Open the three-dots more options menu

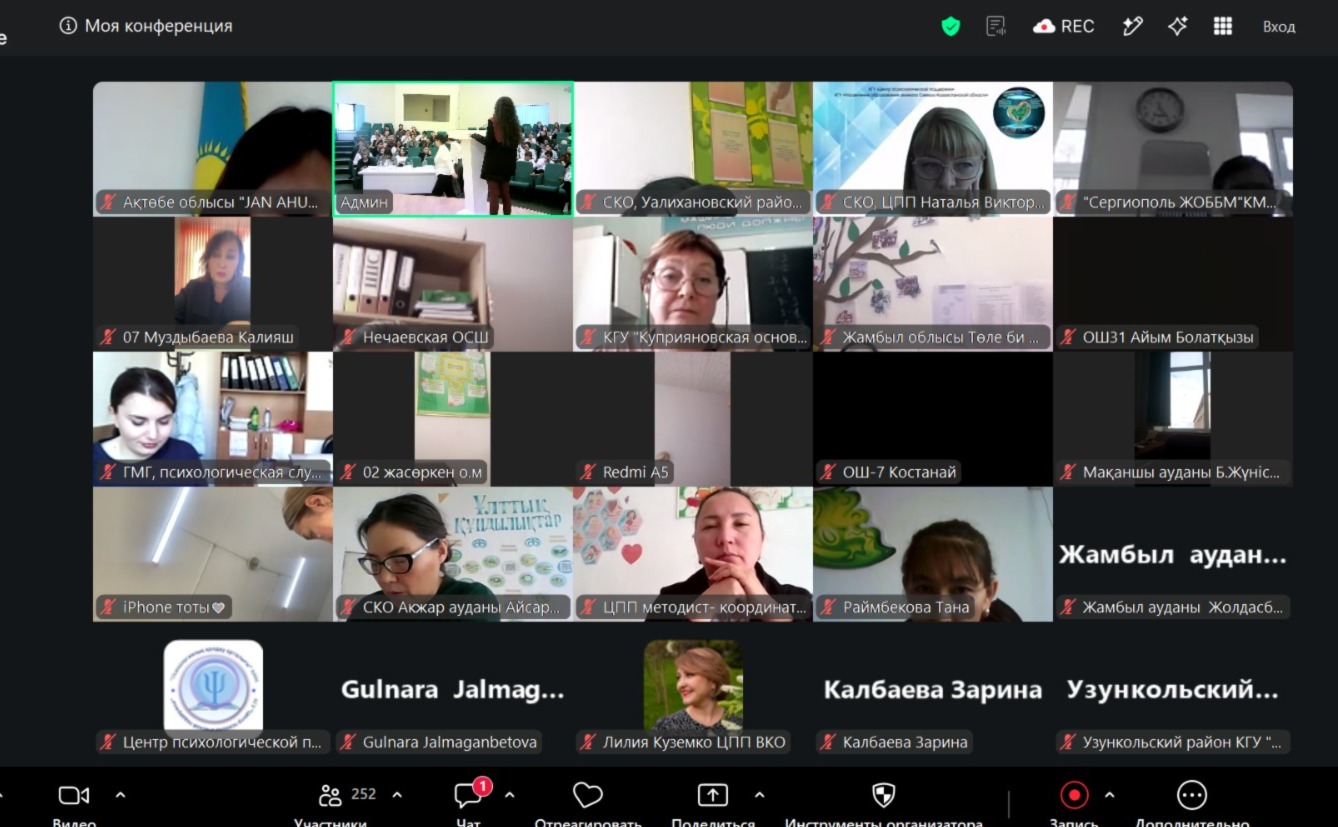(1192, 795)
